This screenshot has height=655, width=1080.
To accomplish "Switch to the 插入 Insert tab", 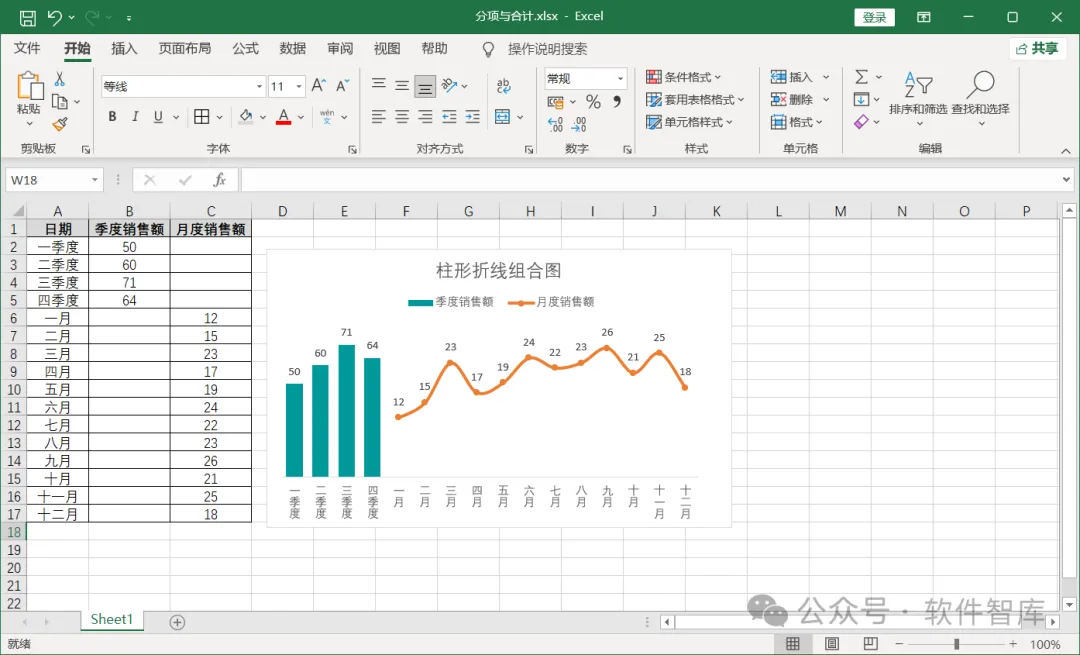I will tap(124, 48).
